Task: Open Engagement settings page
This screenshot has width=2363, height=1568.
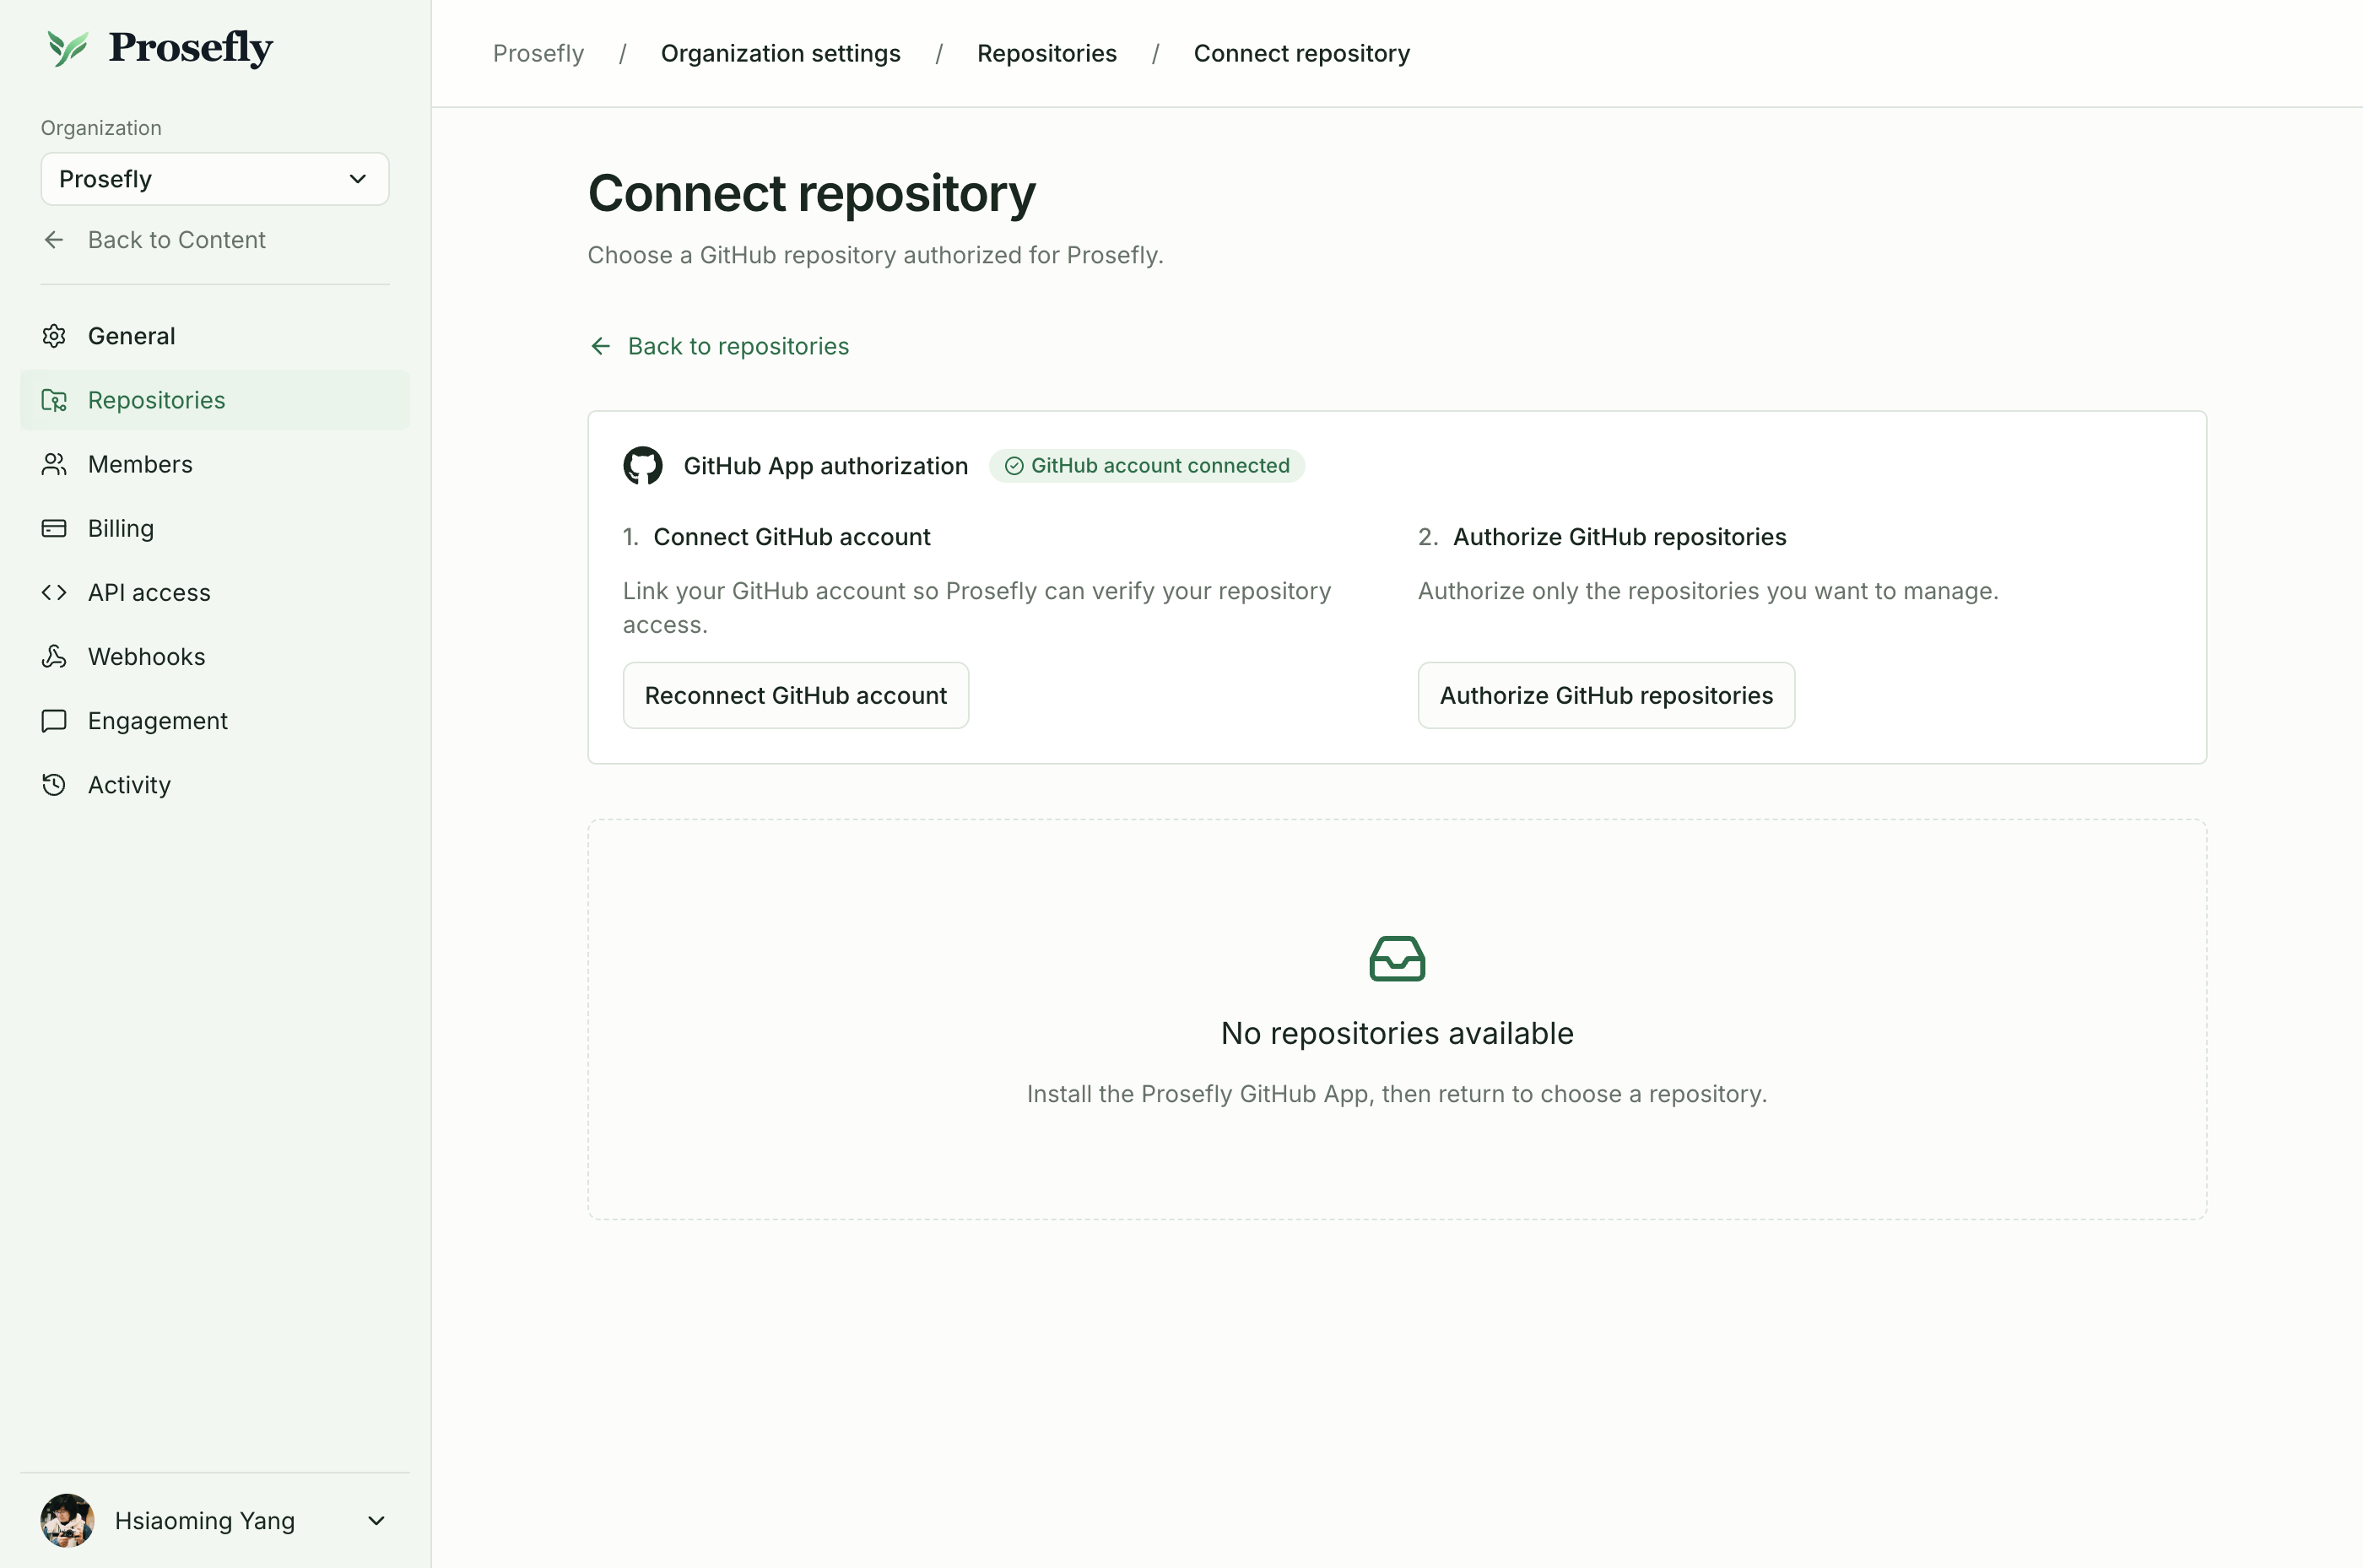Action: click(215, 720)
